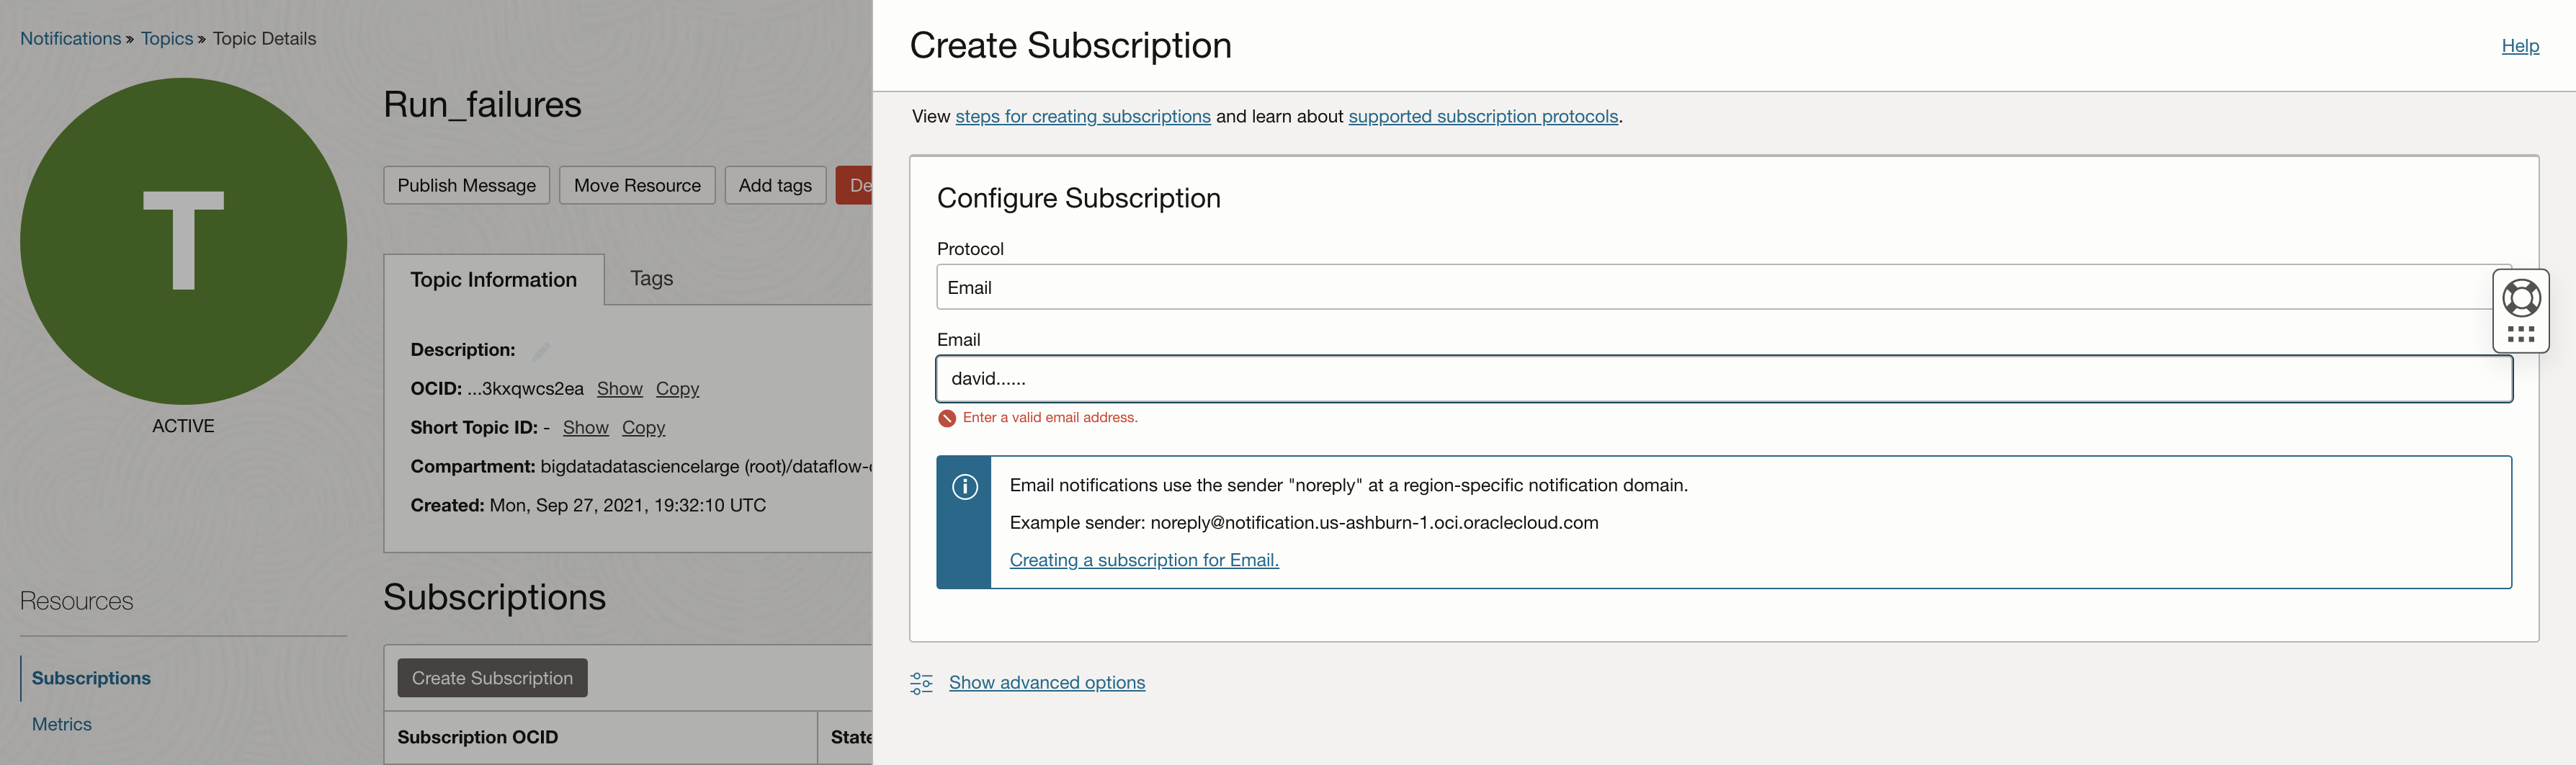
Task: Select Metrics under Resources
Action: click(x=62, y=723)
